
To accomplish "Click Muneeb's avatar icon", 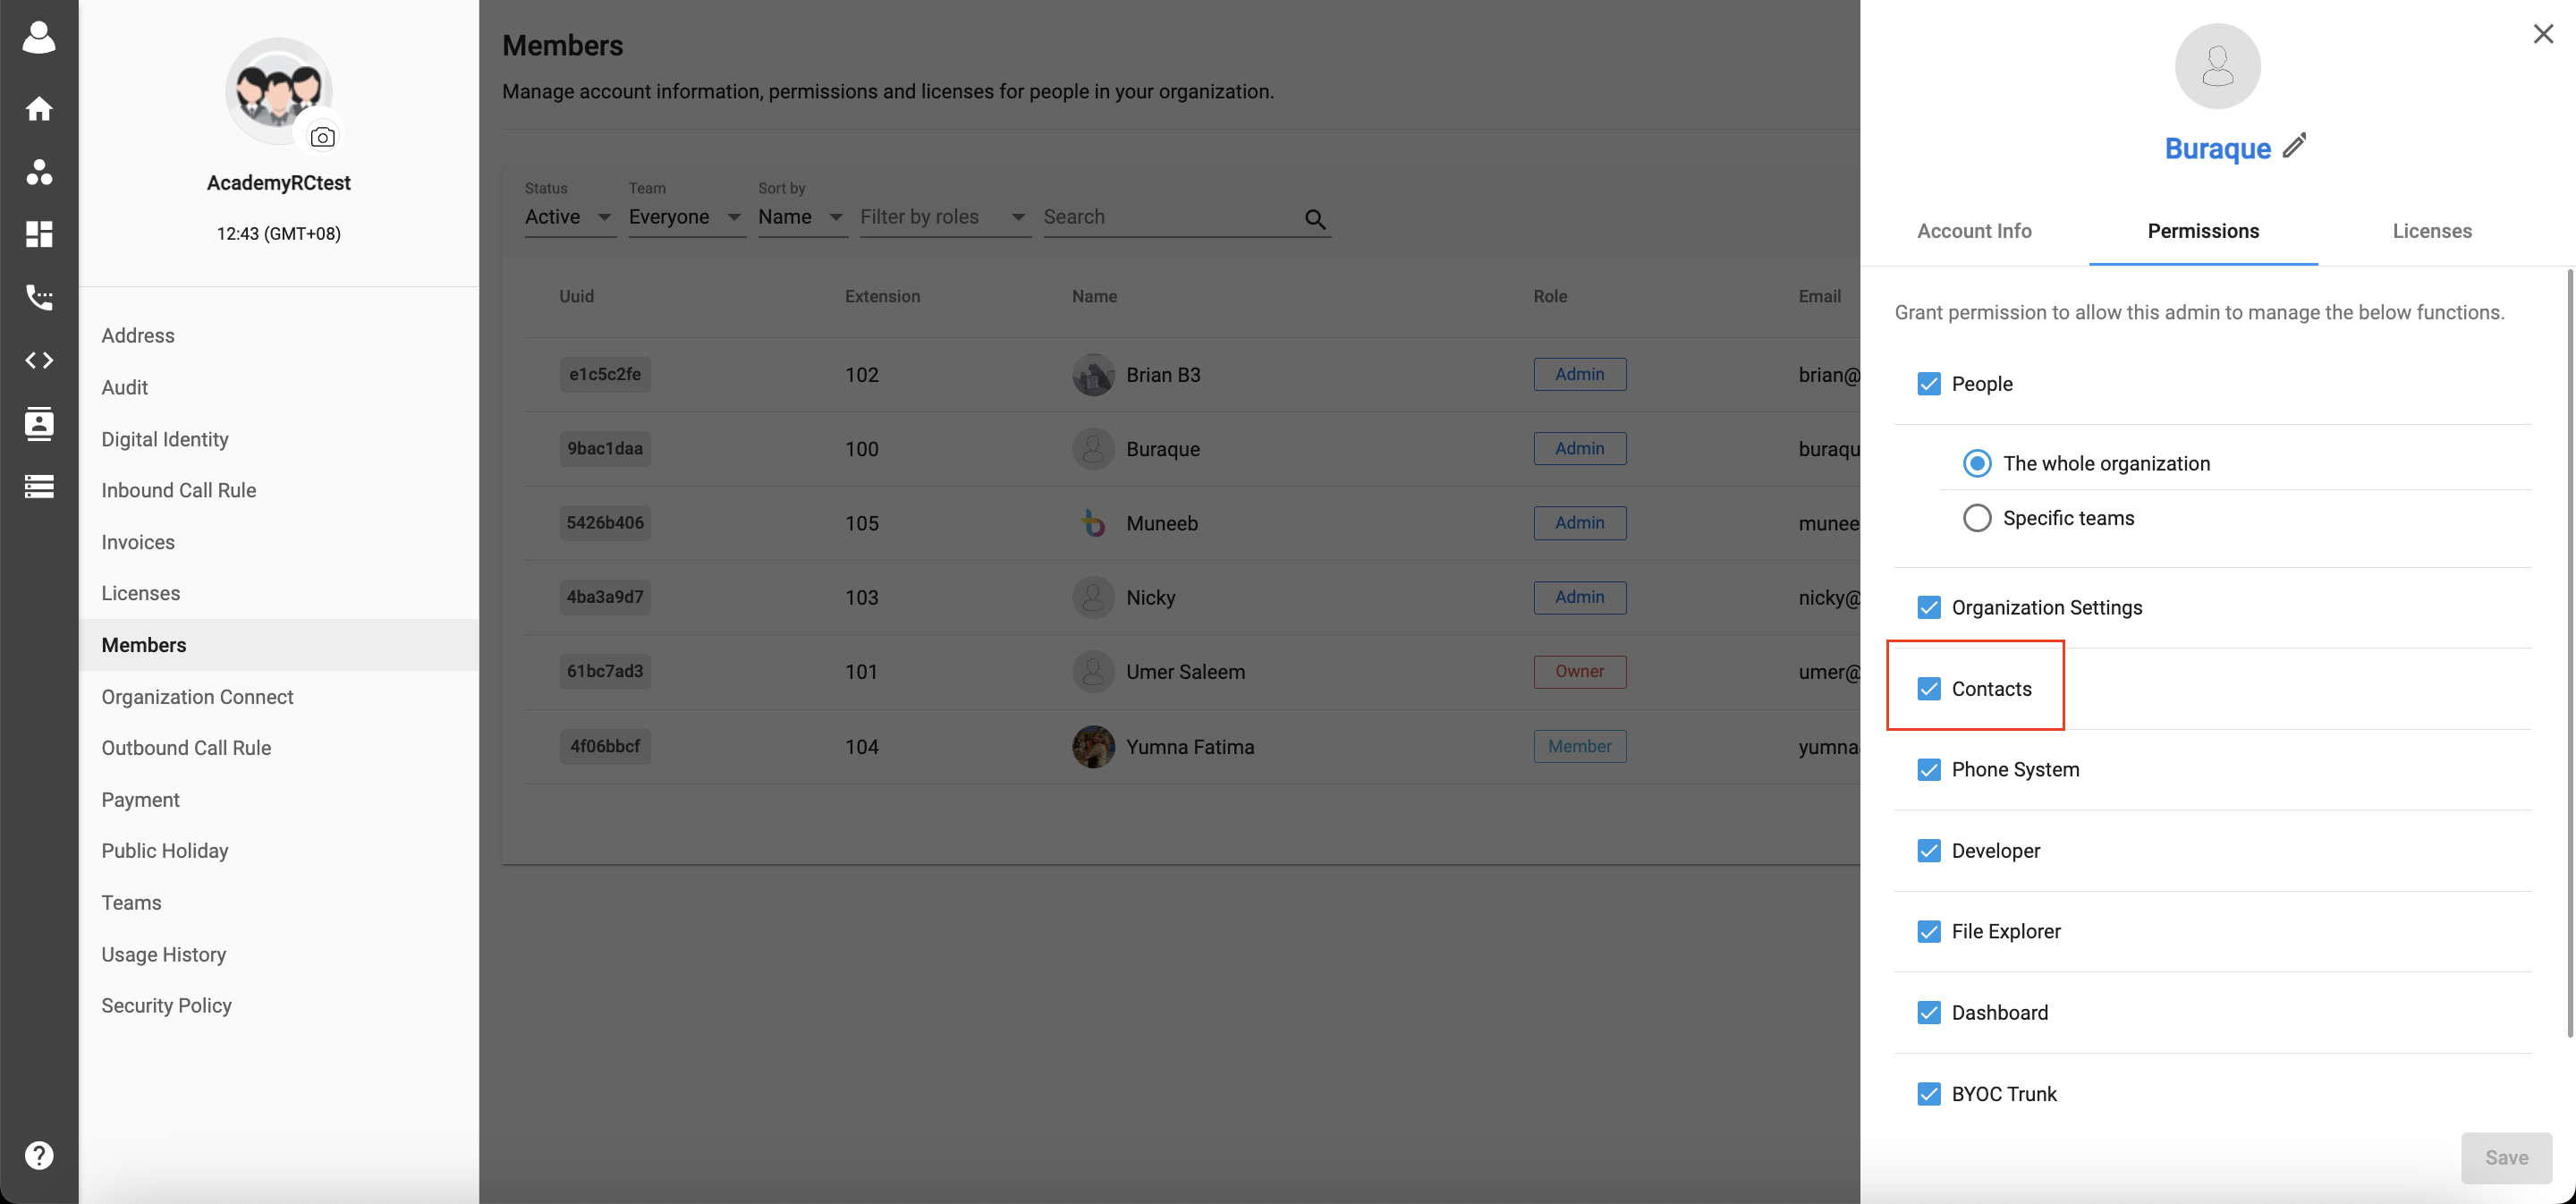I will coord(1093,523).
